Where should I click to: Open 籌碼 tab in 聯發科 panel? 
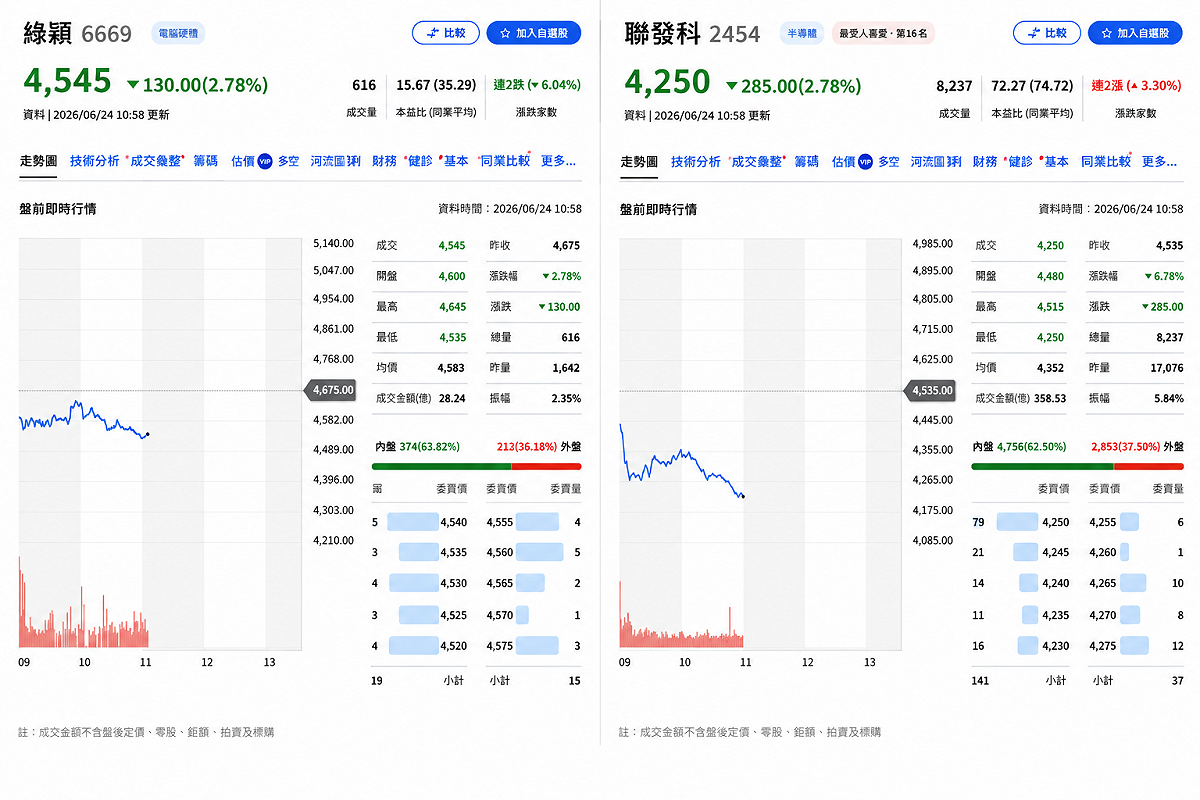pyautogui.click(x=806, y=161)
